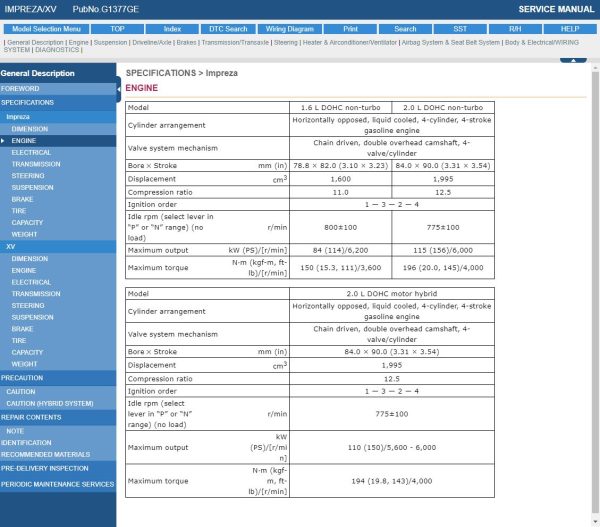Open Impreza BRAKE specifications
Viewport: 600px width, 527px height.
58,199
